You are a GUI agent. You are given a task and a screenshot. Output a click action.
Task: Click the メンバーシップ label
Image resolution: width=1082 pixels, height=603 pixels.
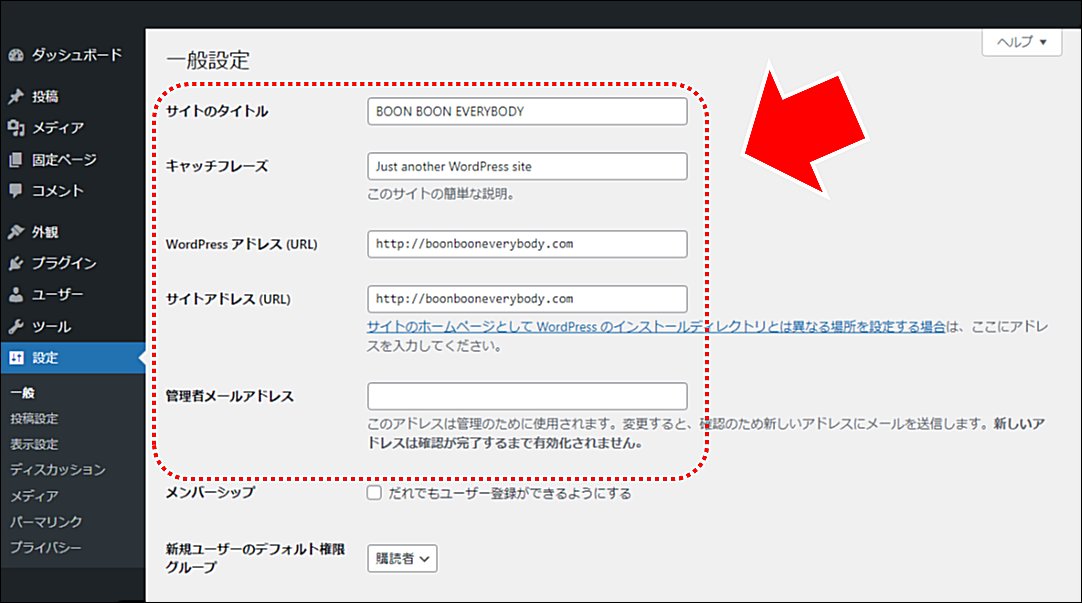click(x=210, y=493)
